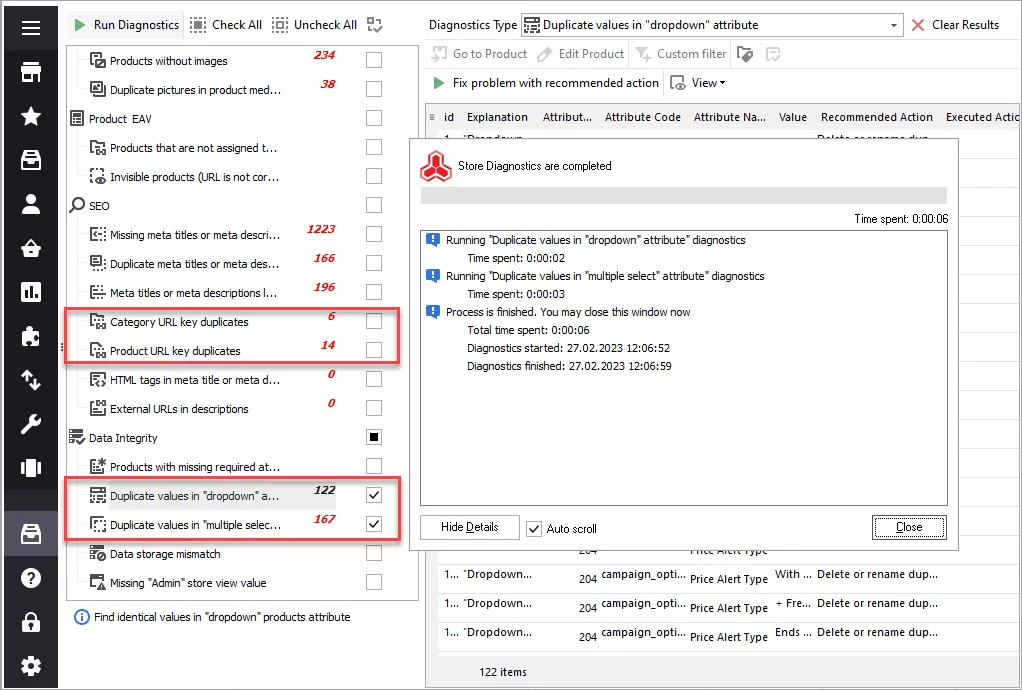Viewport: 1022px width, 690px height.
Task: Open the puzzle piece addons sidebar icon
Action: point(31,336)
